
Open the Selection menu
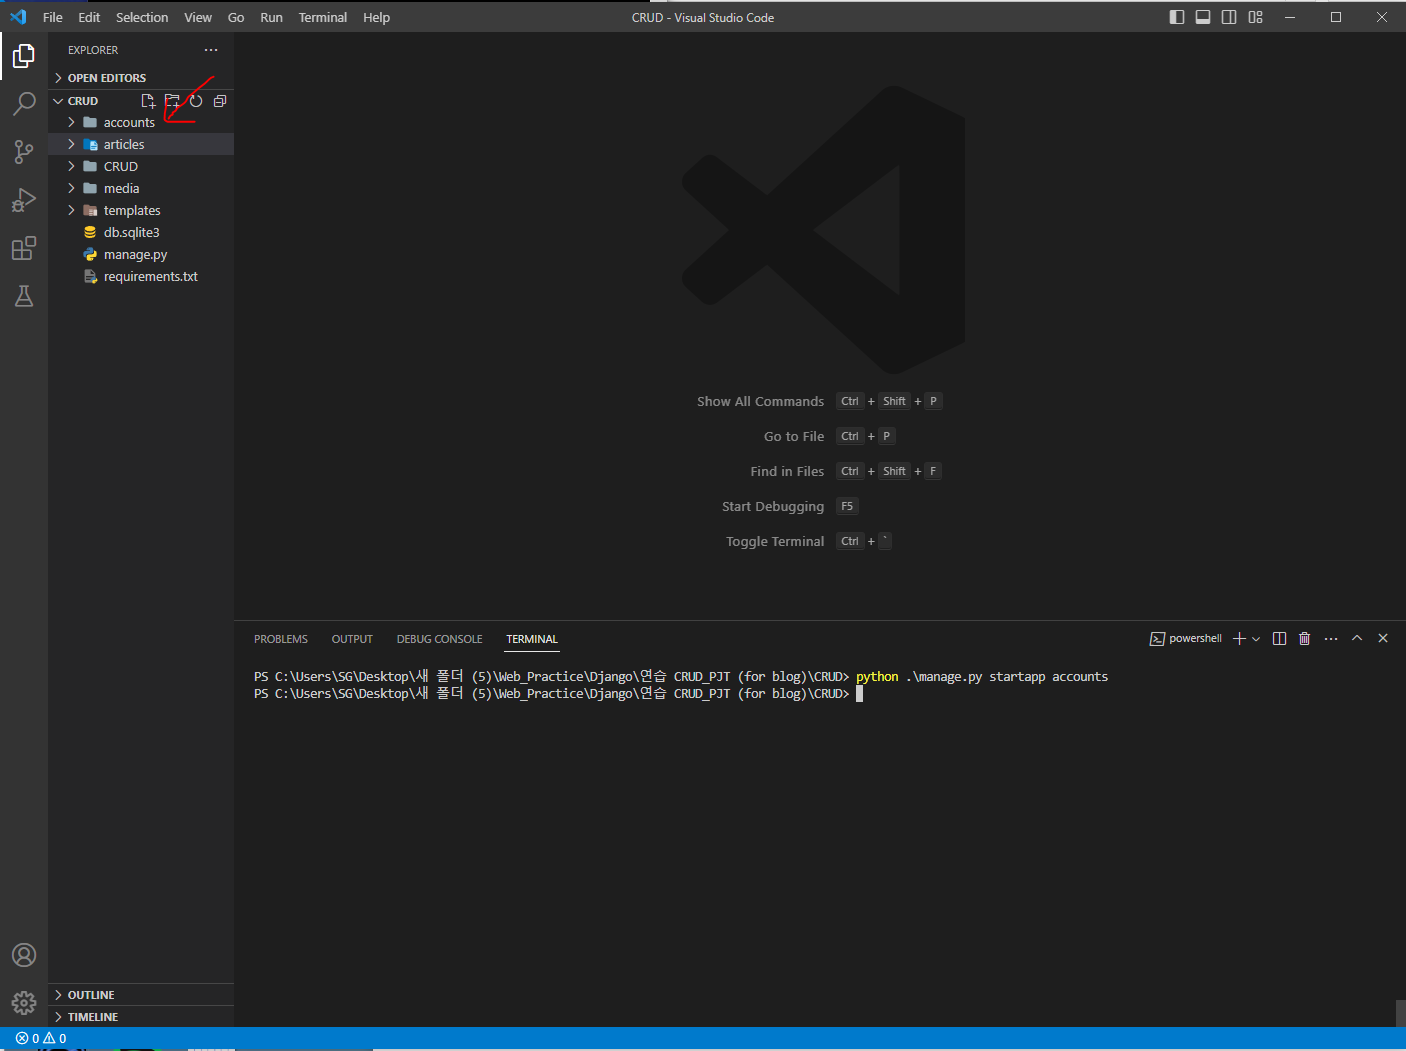[x=142, y=17]
